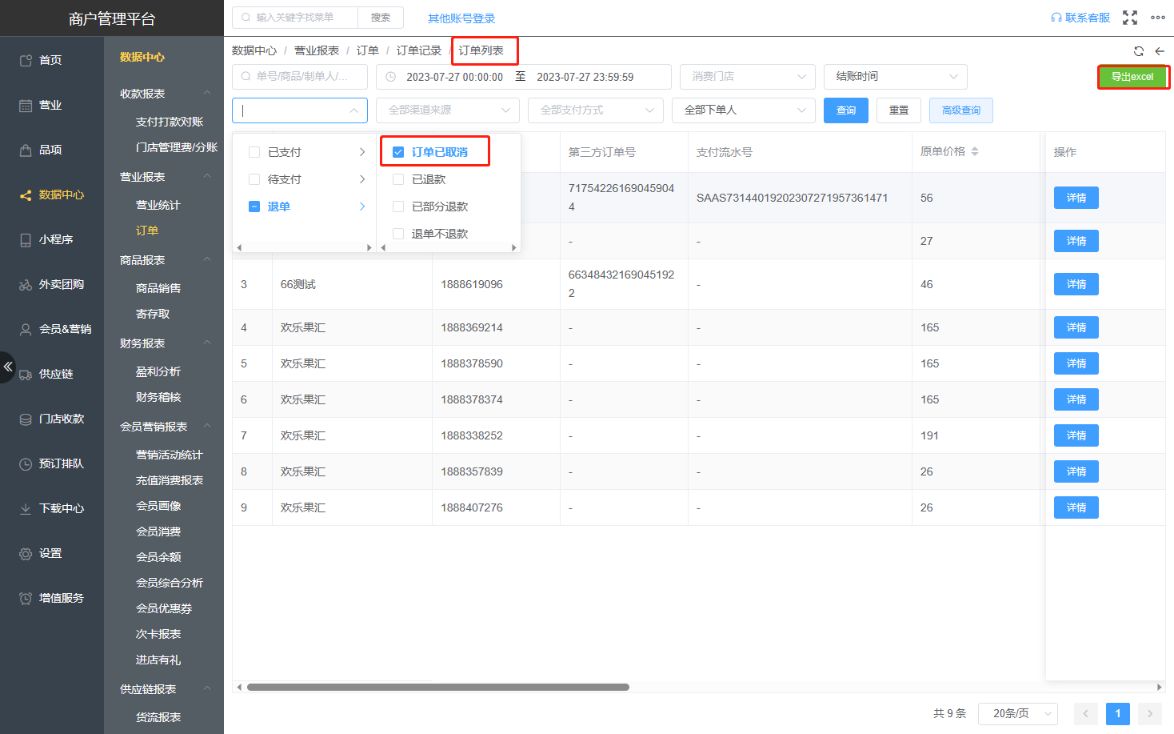
Task: Click the 高级查询 advanced query button
Action: coord(961,110)
